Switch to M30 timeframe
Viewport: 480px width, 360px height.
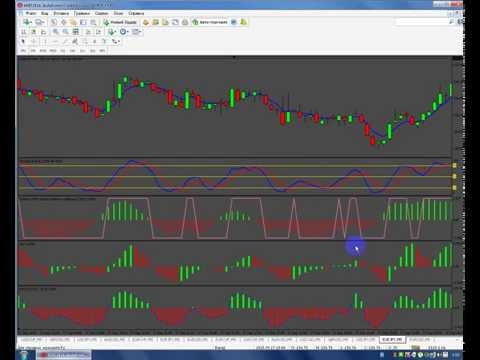(53, 51)
